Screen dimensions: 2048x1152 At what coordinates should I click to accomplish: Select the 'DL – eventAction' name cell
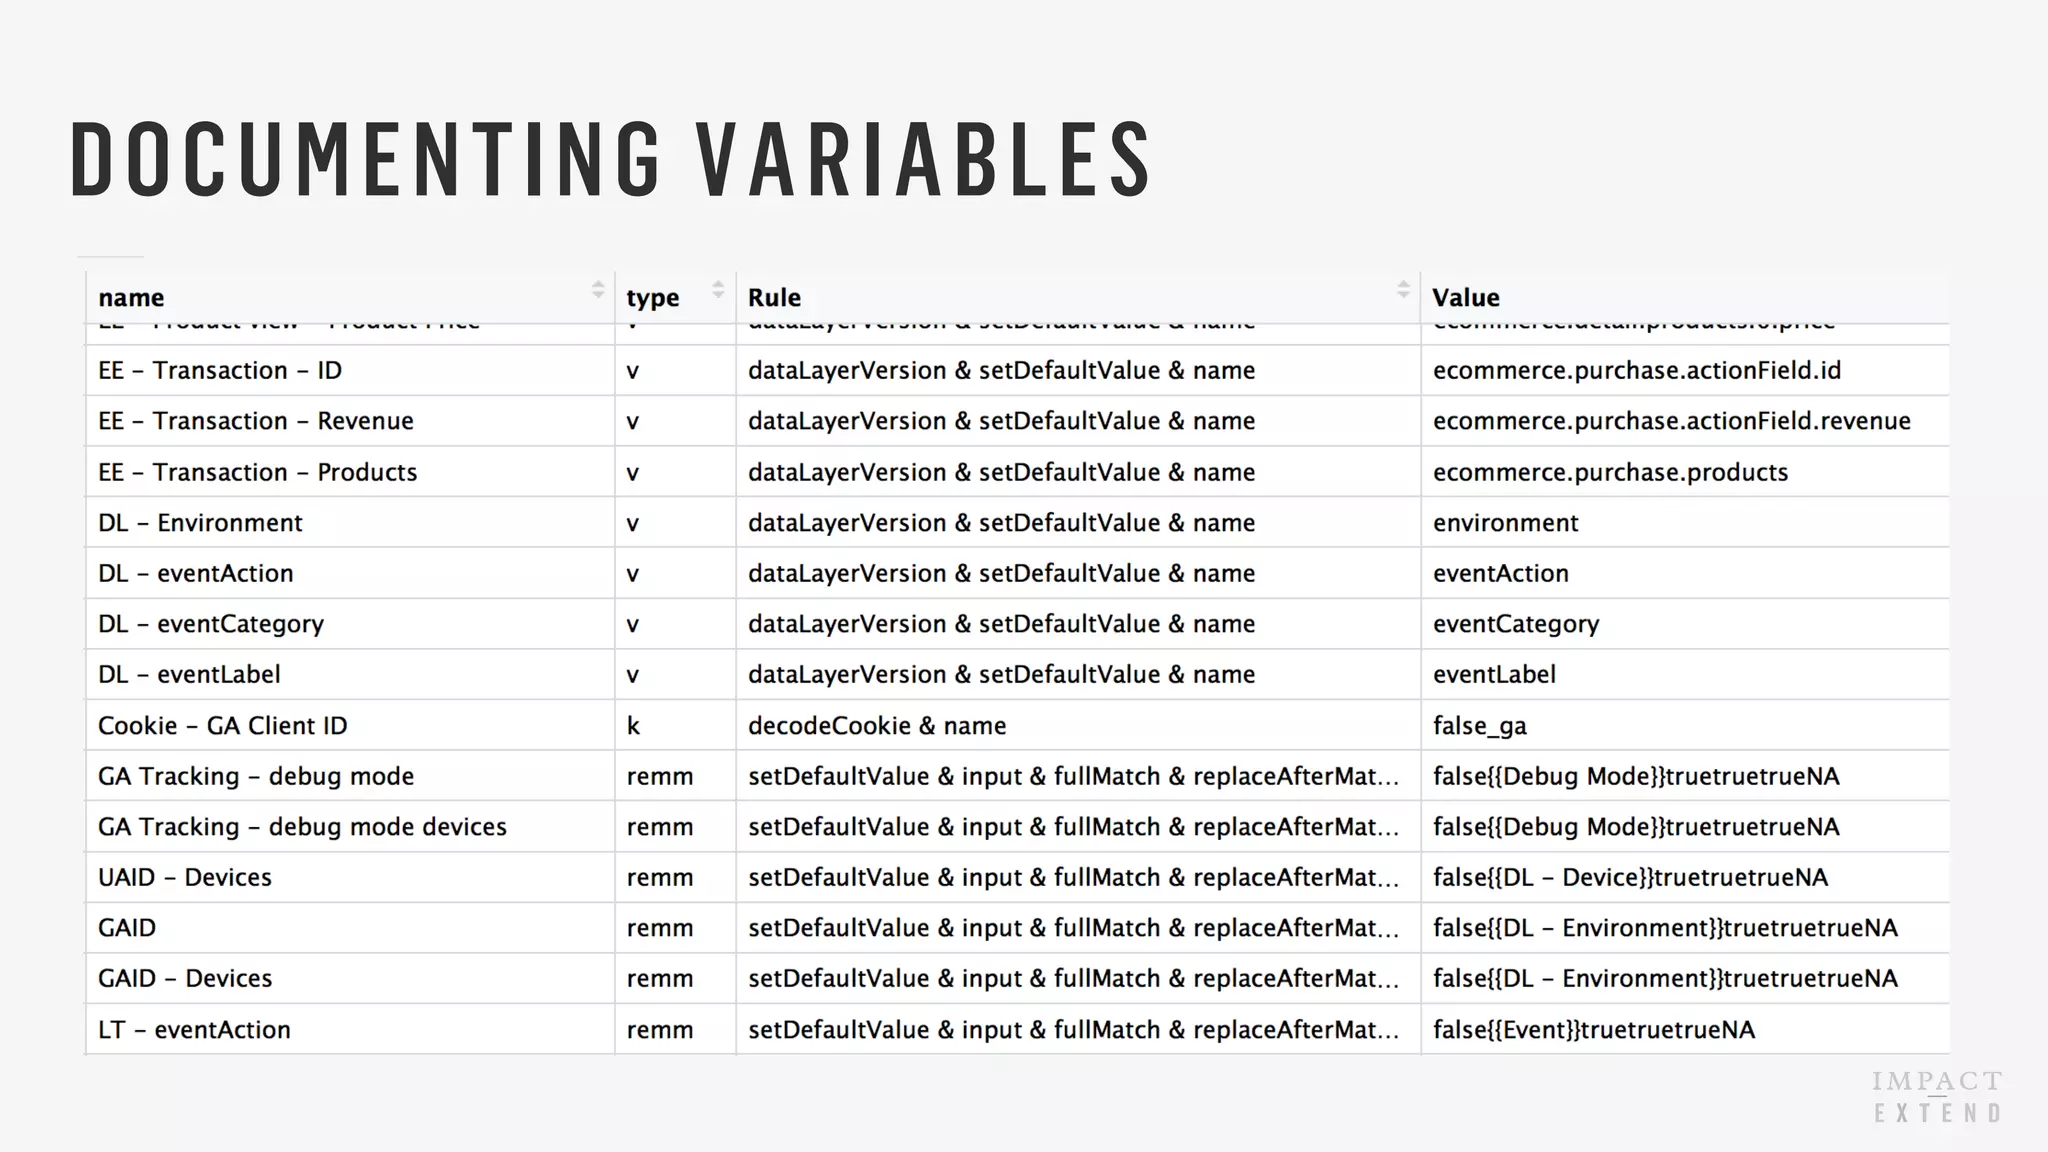[x=350, y=573]
